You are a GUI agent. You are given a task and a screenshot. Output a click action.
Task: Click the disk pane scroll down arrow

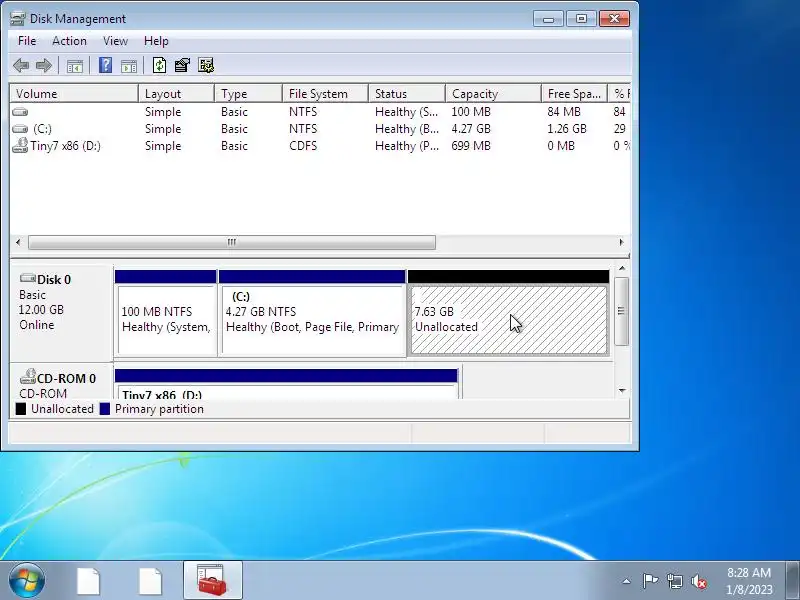click(621, 391)
